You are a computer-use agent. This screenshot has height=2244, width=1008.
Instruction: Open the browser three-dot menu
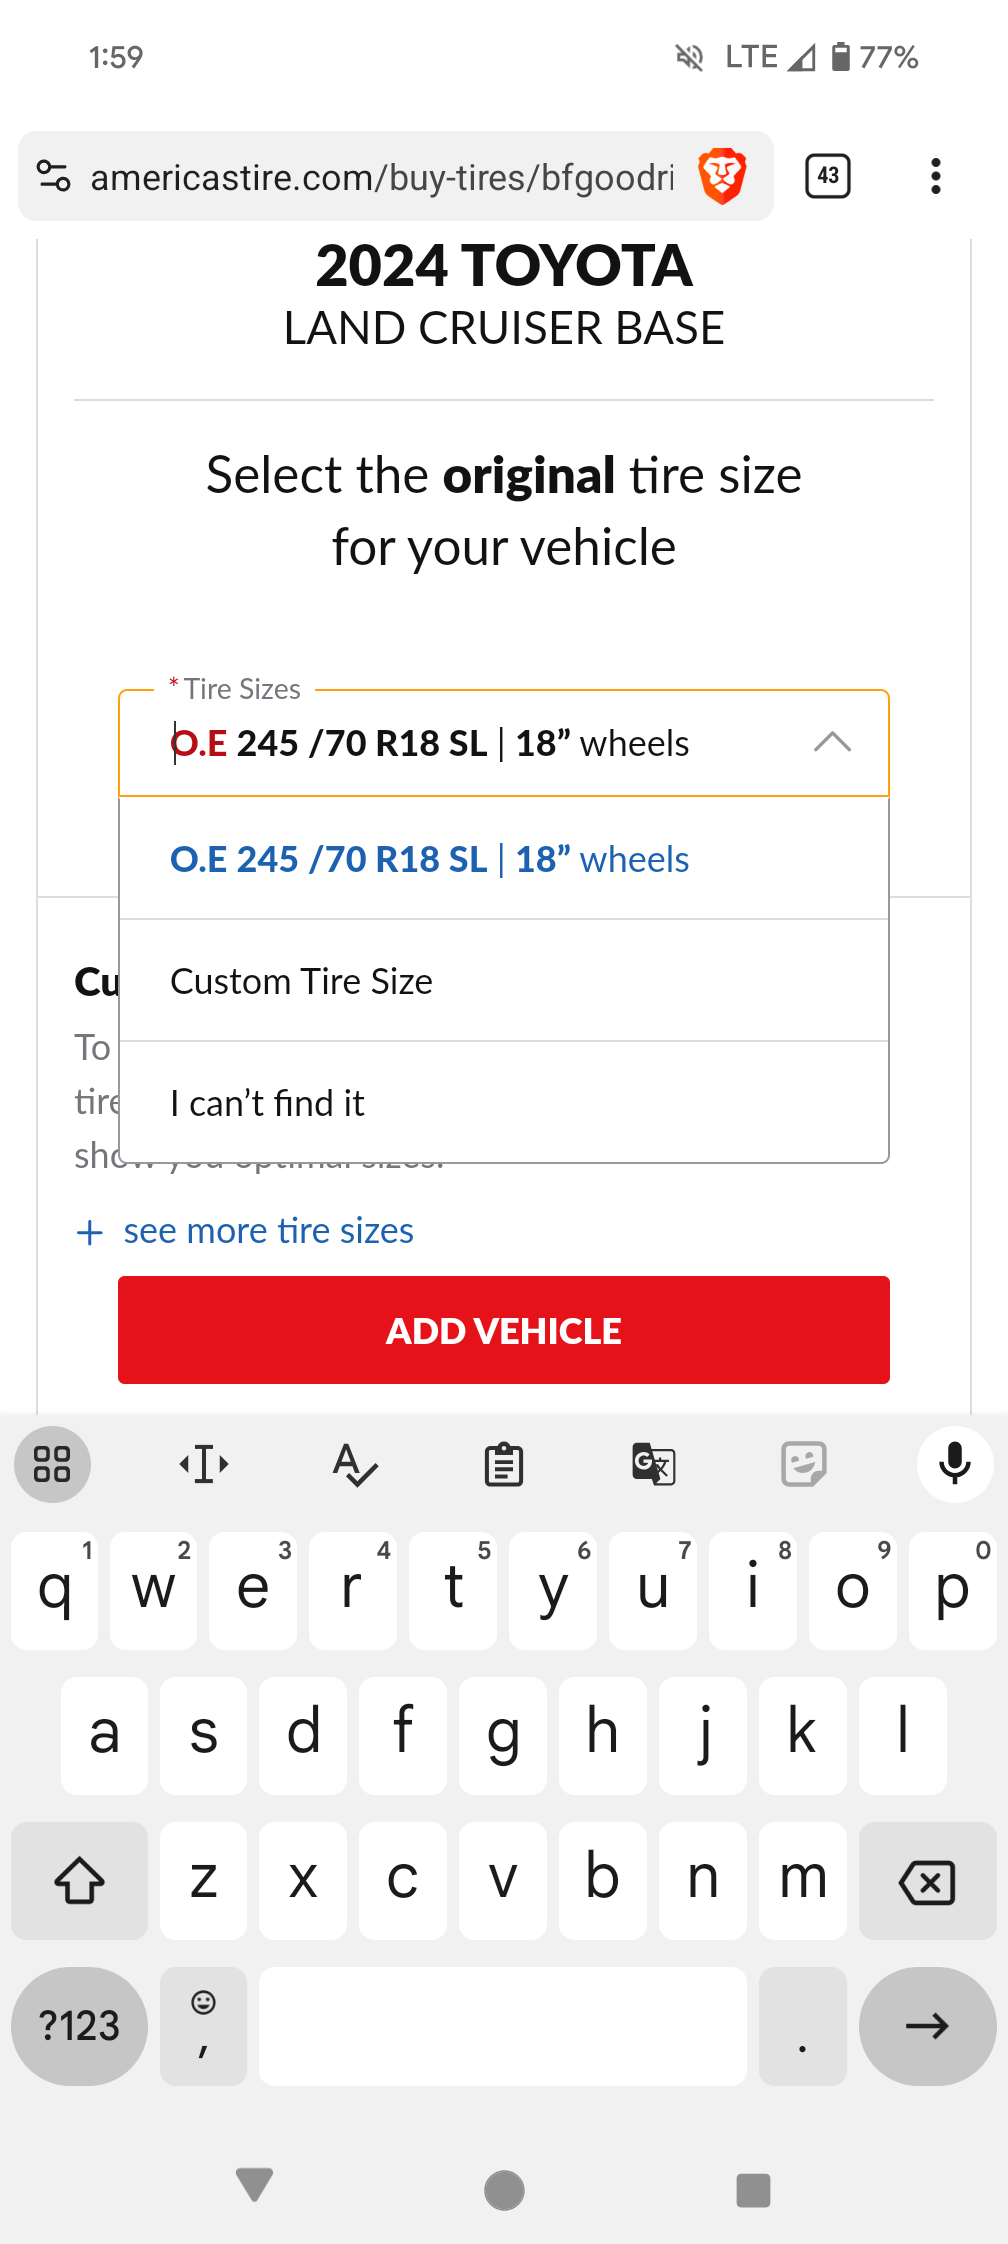936,176
